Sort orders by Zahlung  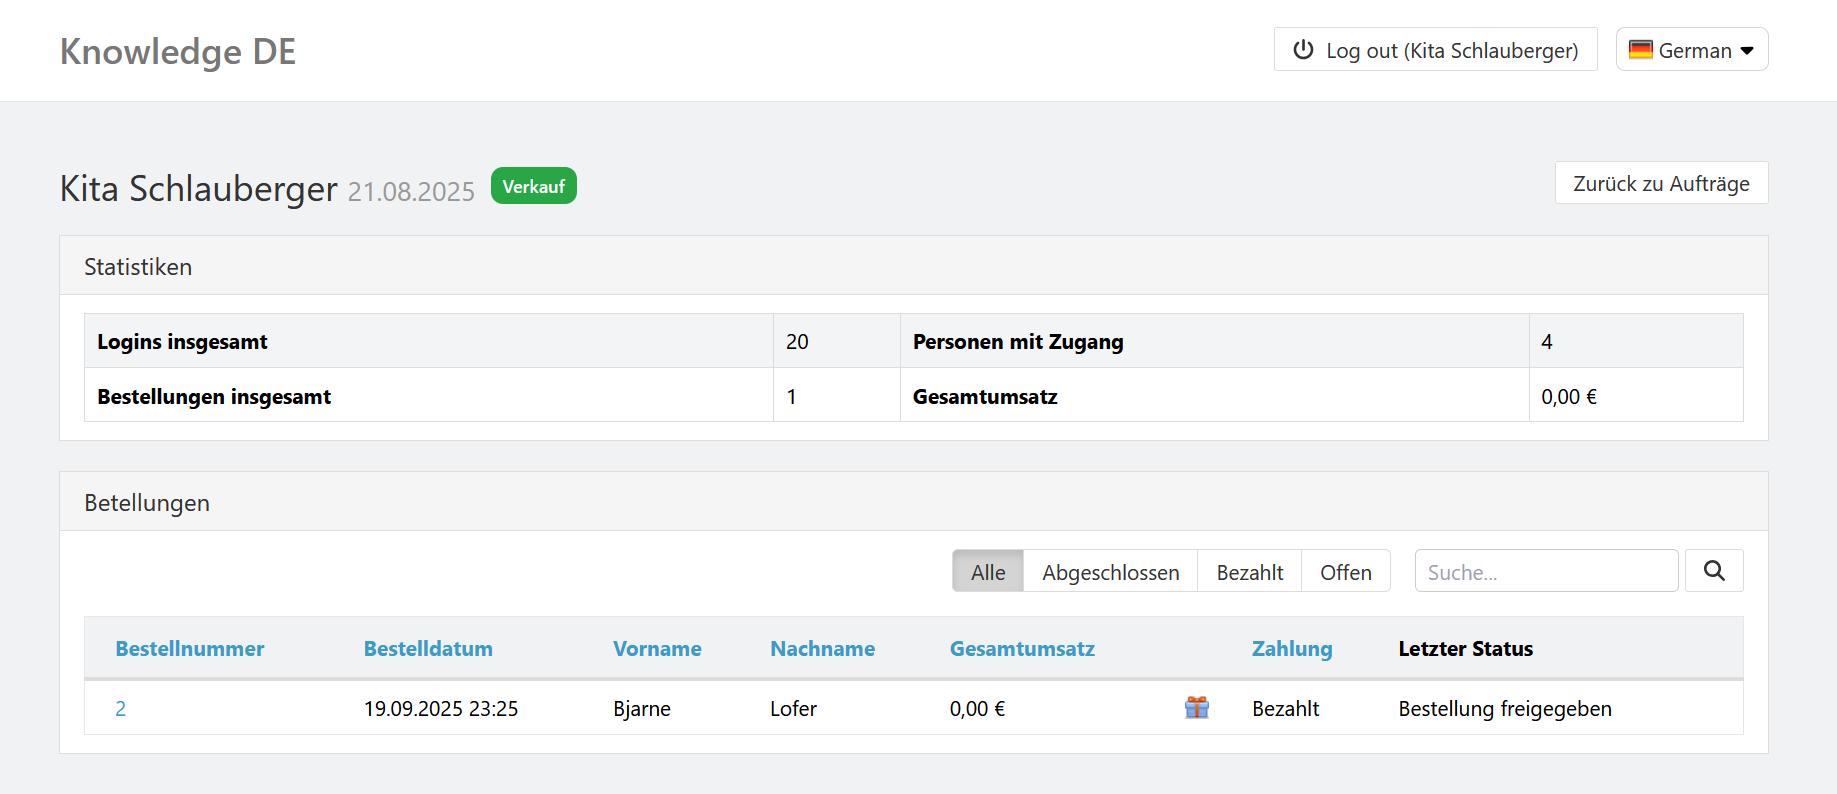[x=1292, y=649]
